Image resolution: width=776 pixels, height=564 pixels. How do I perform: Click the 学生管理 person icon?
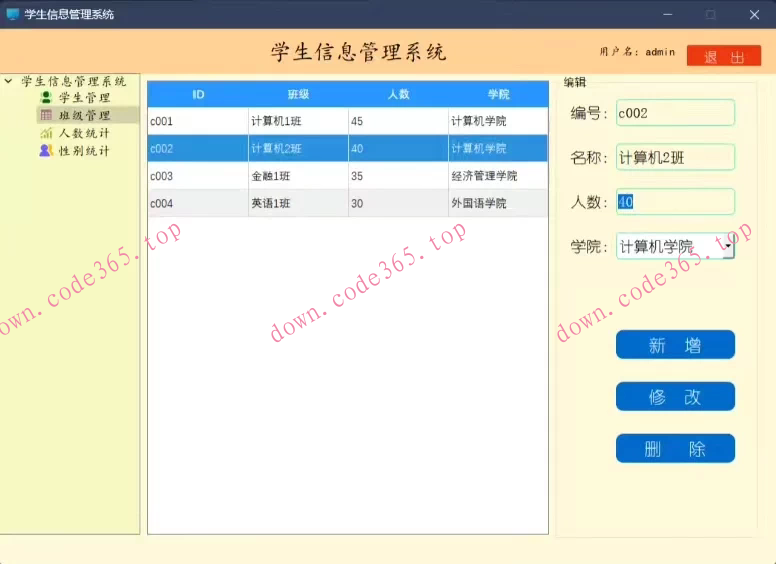coord(46,97)
